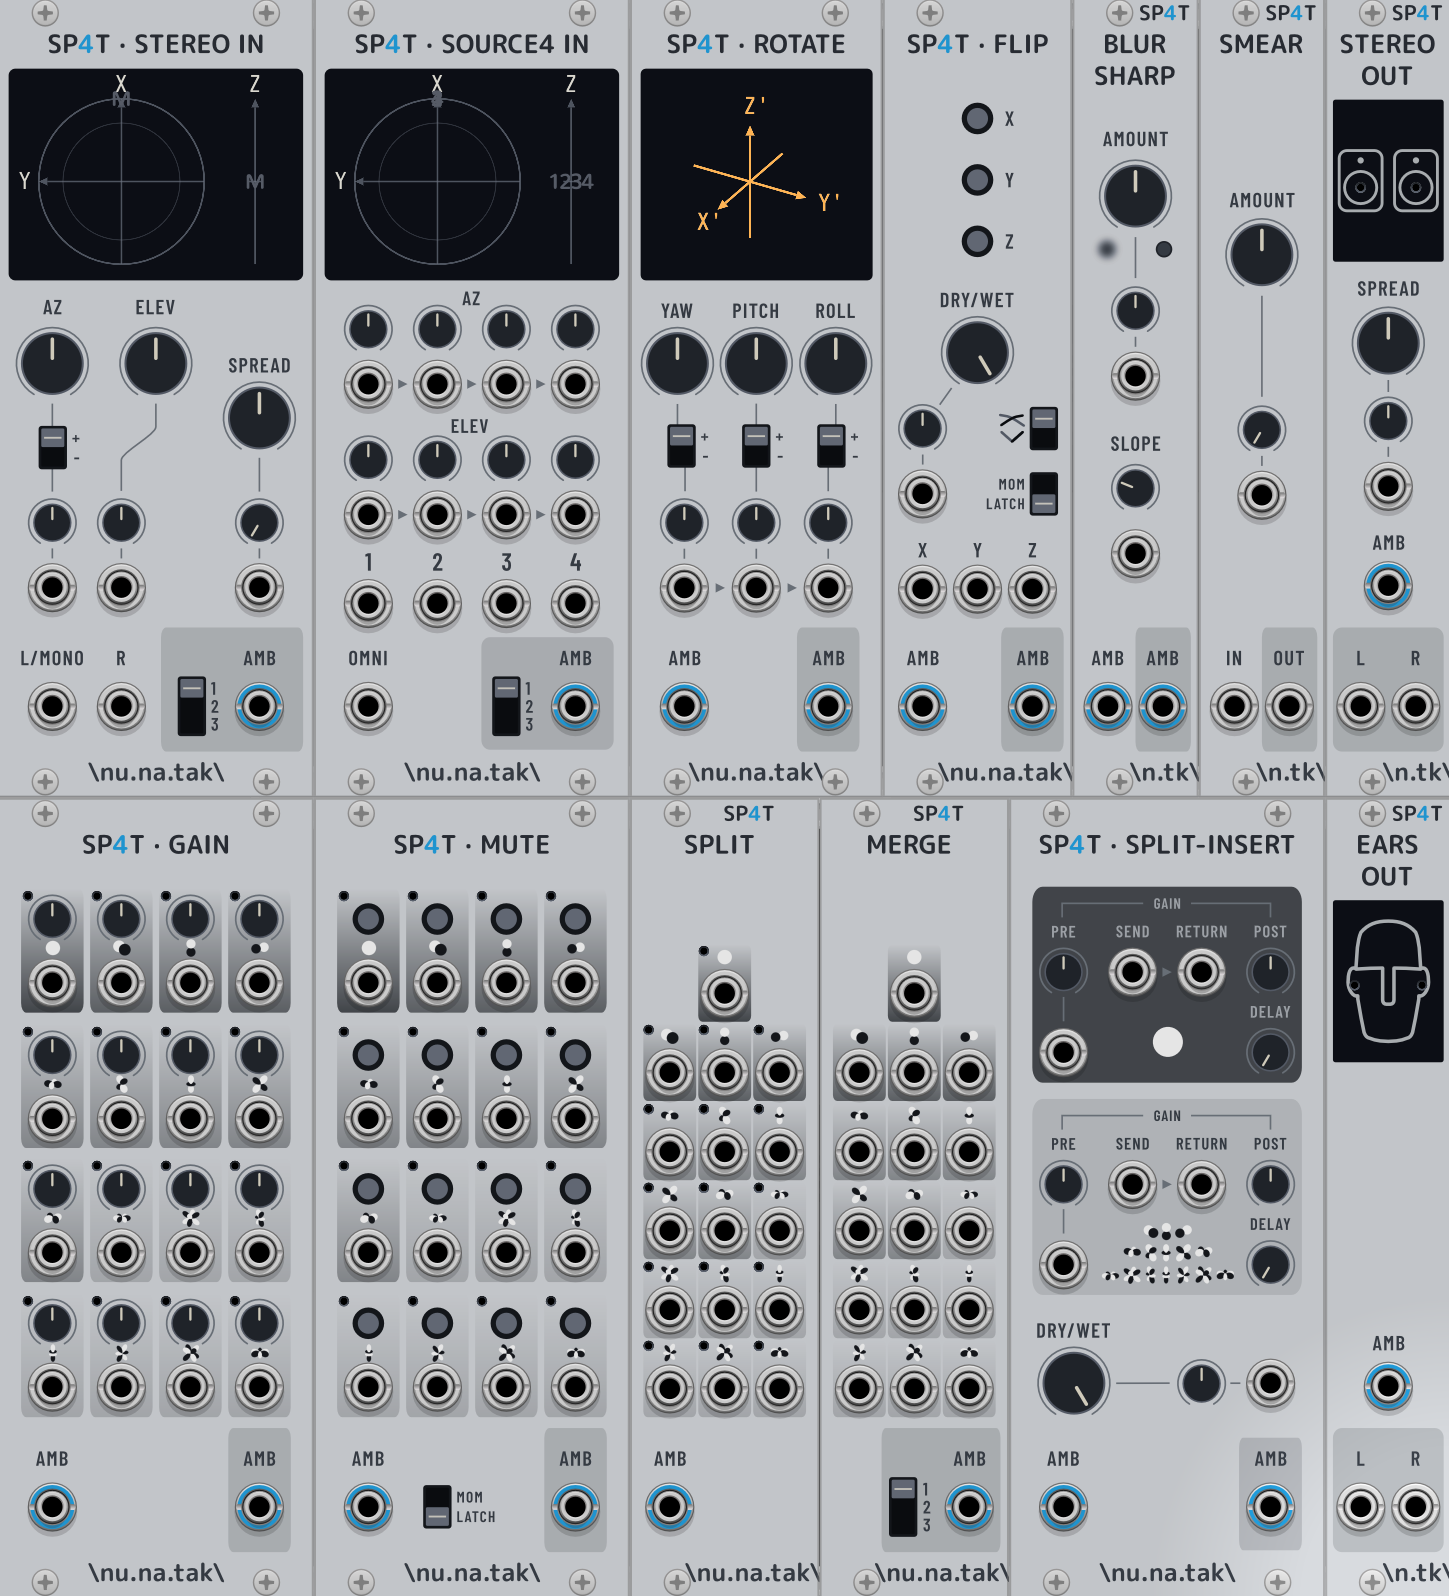
Task: Click the SLOPE knob on Blur Sharp
Action: click(x=1135, y=488)
